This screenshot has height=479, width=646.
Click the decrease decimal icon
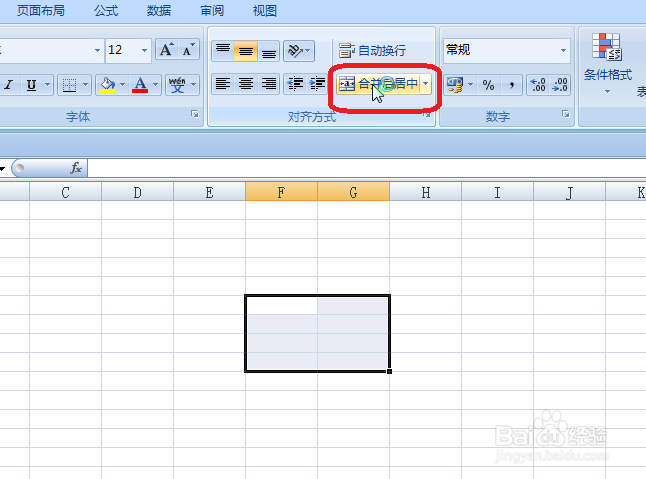click(560, 85)
